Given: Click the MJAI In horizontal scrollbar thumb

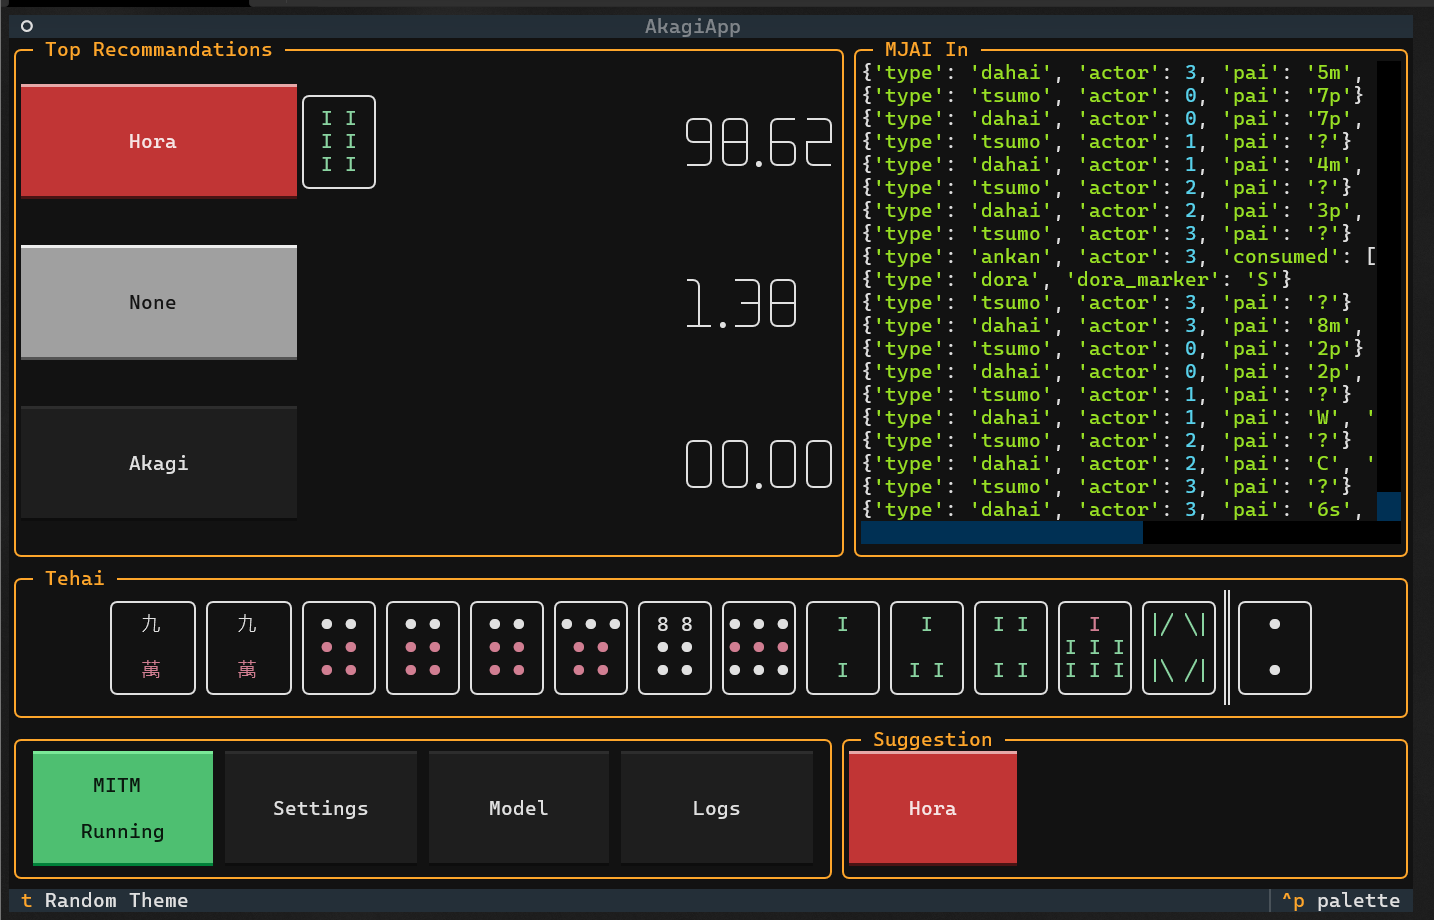Looking at the screenshot, I should [1002, 532].
